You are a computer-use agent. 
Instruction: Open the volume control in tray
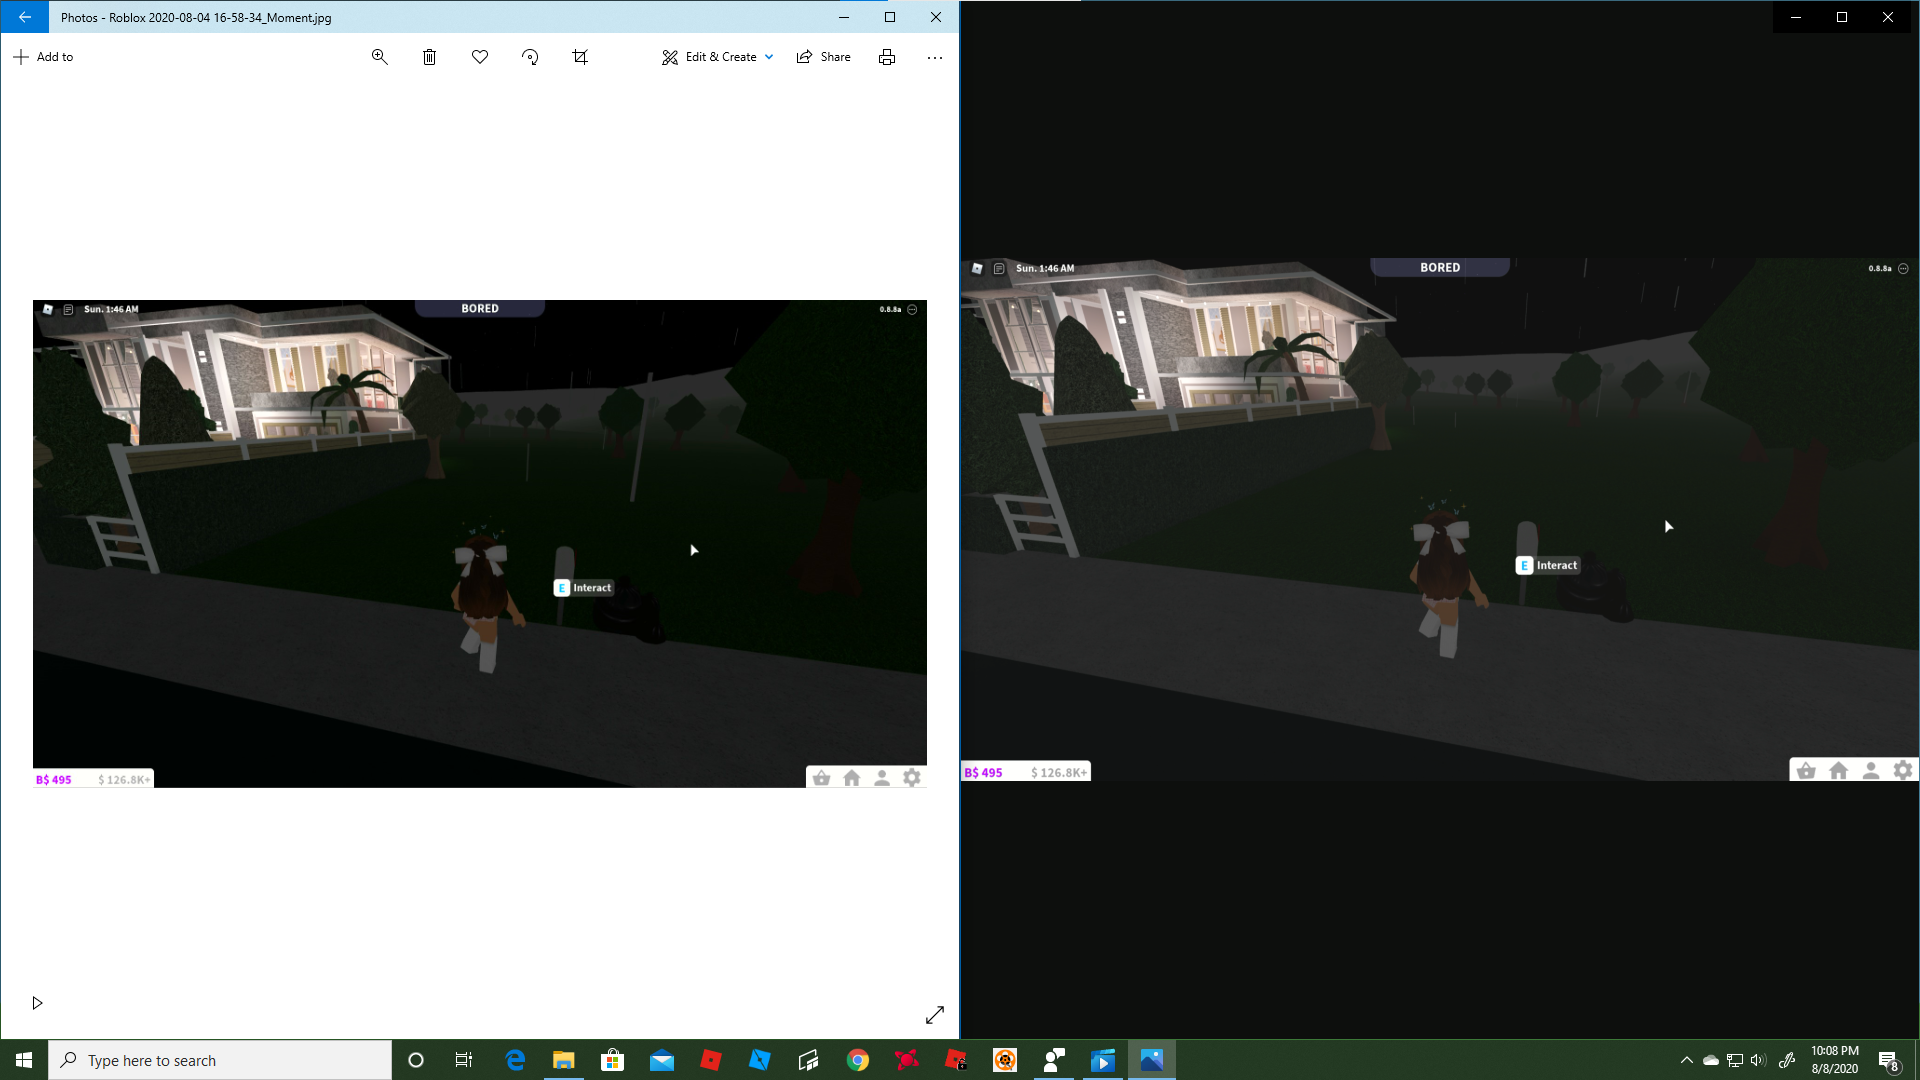pyautogui.click(x=1759, y=1060)
